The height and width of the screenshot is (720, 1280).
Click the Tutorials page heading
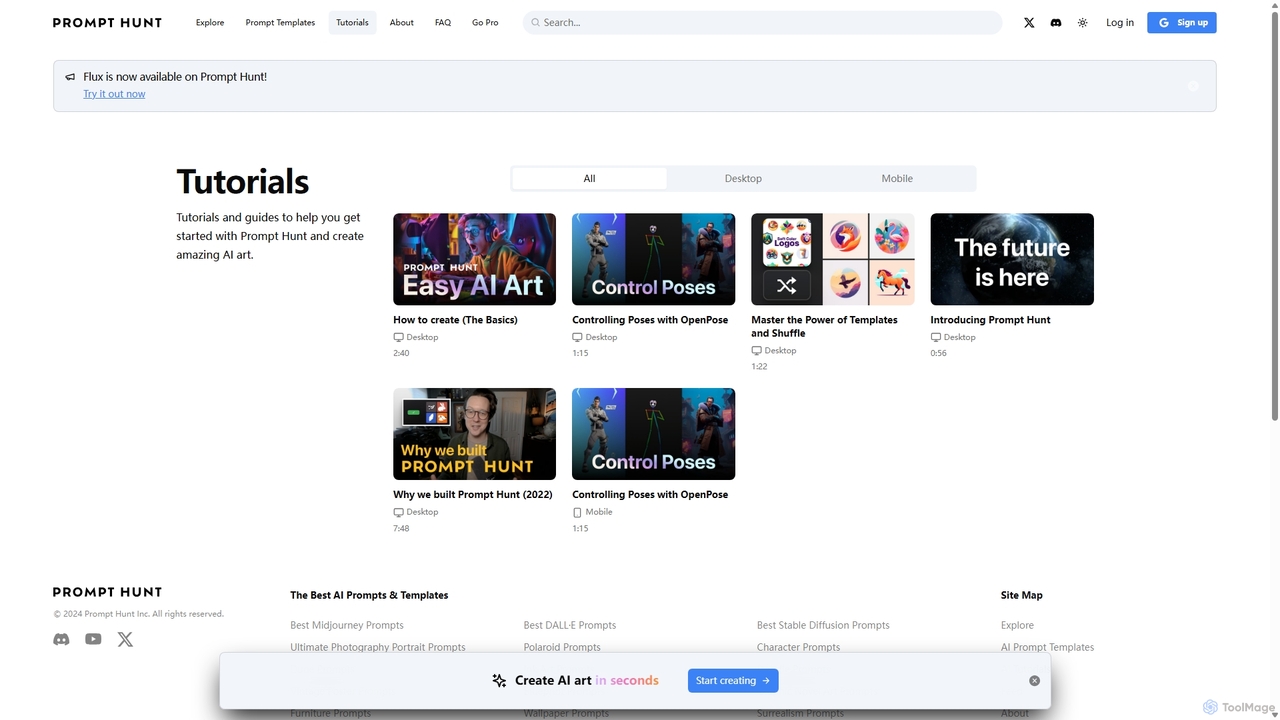point(243,182)
